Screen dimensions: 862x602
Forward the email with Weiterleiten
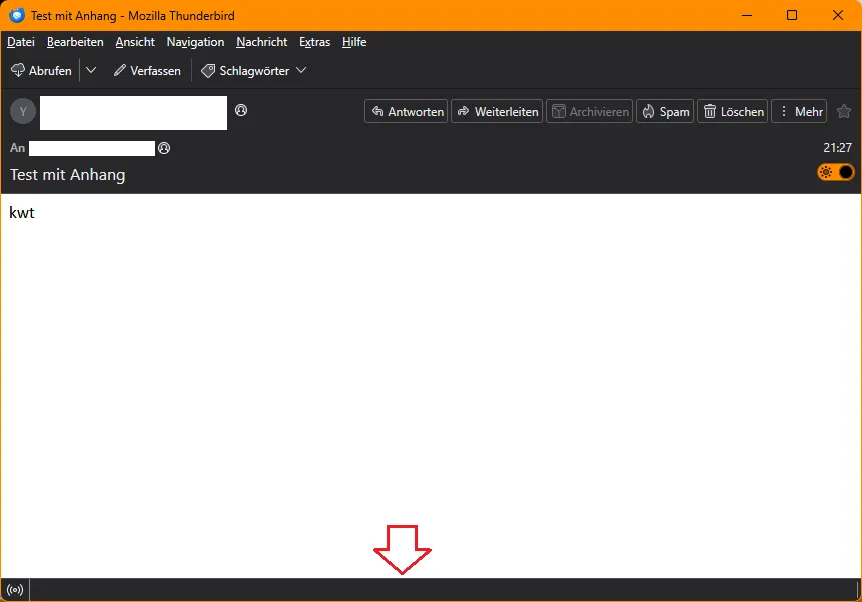[x=498, y=112]
